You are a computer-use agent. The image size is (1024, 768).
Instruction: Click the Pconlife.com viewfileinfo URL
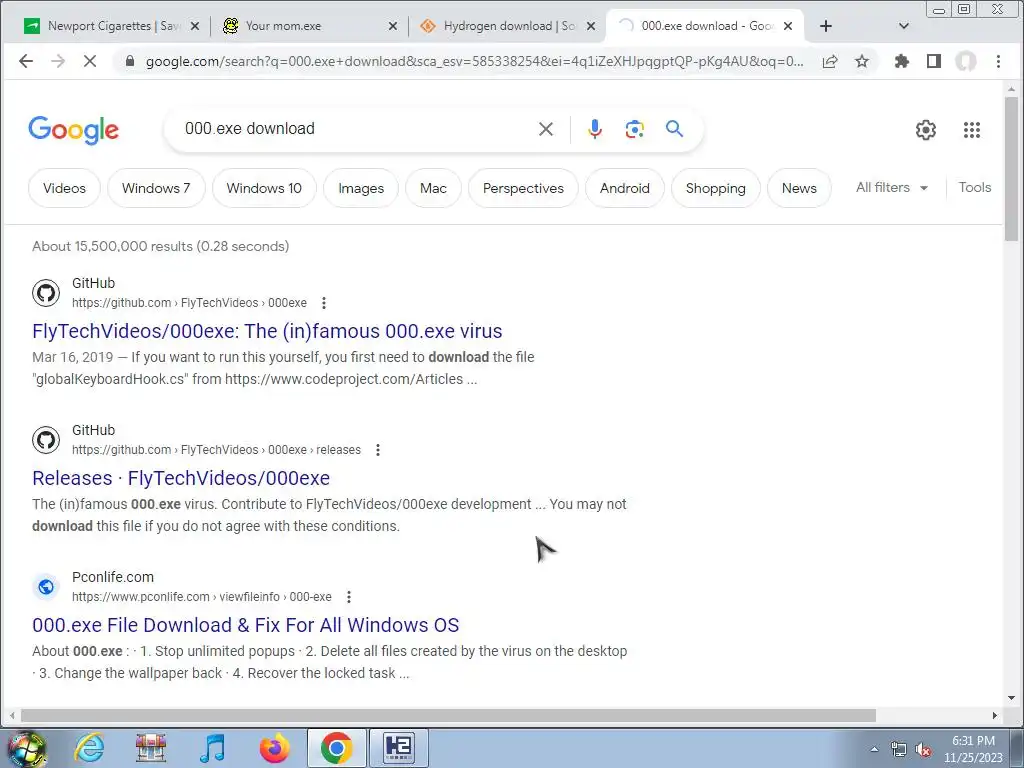[x=202, y=597]
